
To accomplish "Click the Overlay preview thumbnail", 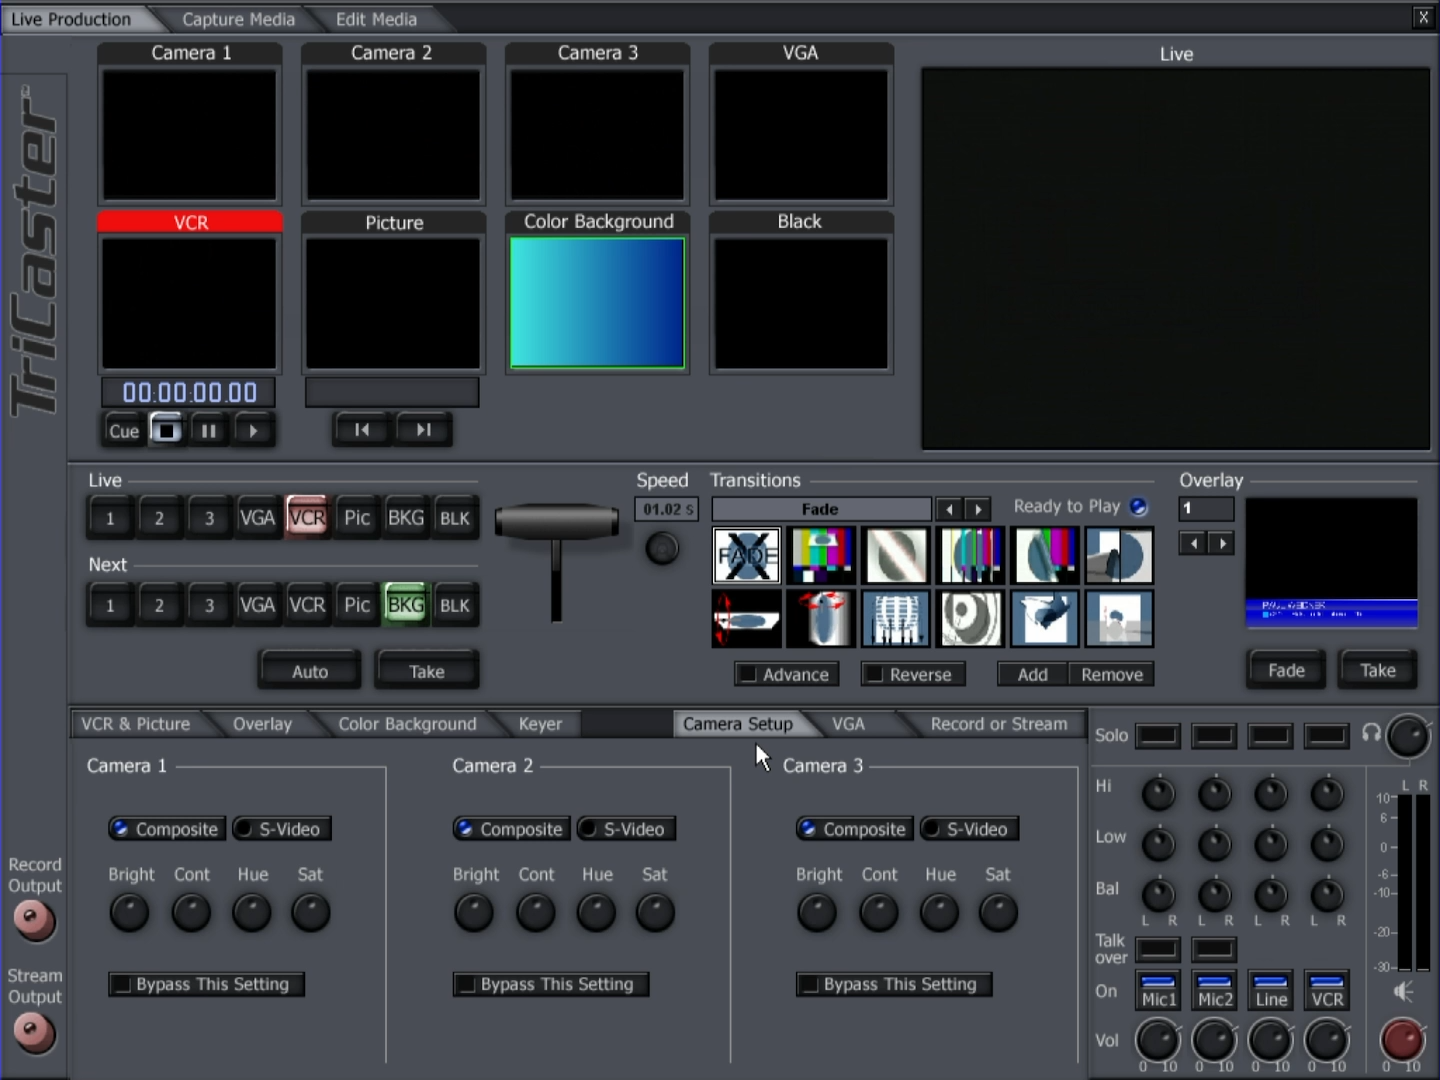I will click(x=1331, y=563).
